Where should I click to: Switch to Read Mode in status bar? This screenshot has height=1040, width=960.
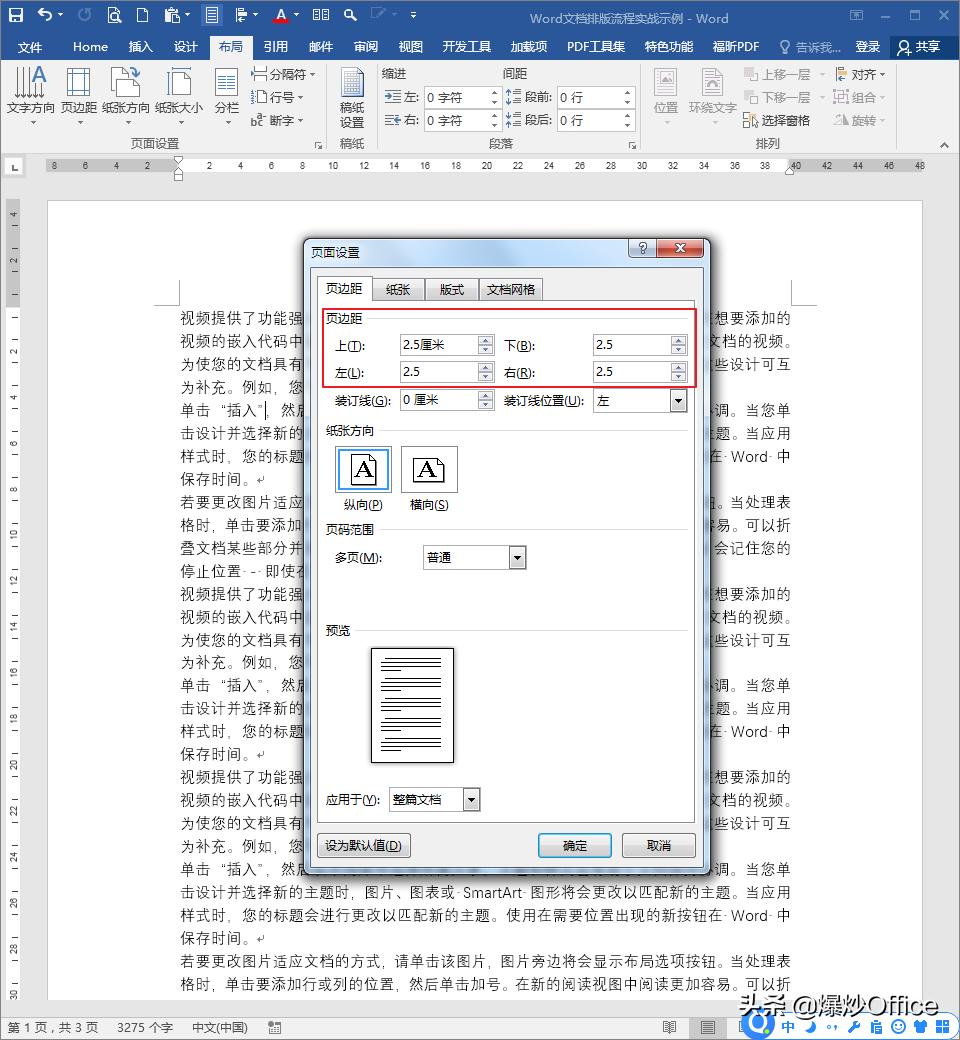point(669,1026)
